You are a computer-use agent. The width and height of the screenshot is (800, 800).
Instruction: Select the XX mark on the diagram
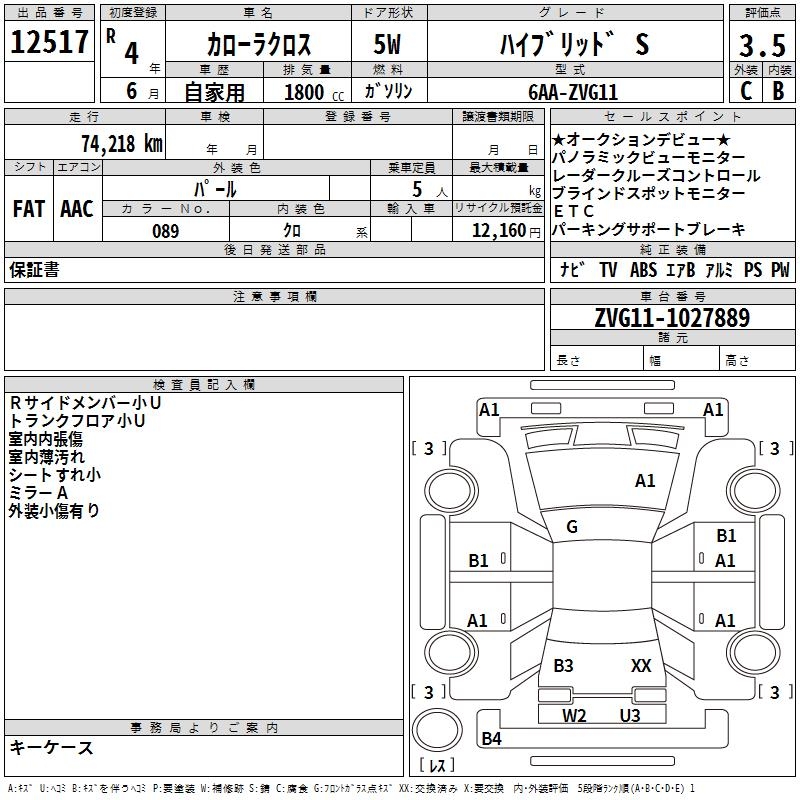[x=641, y=666]
